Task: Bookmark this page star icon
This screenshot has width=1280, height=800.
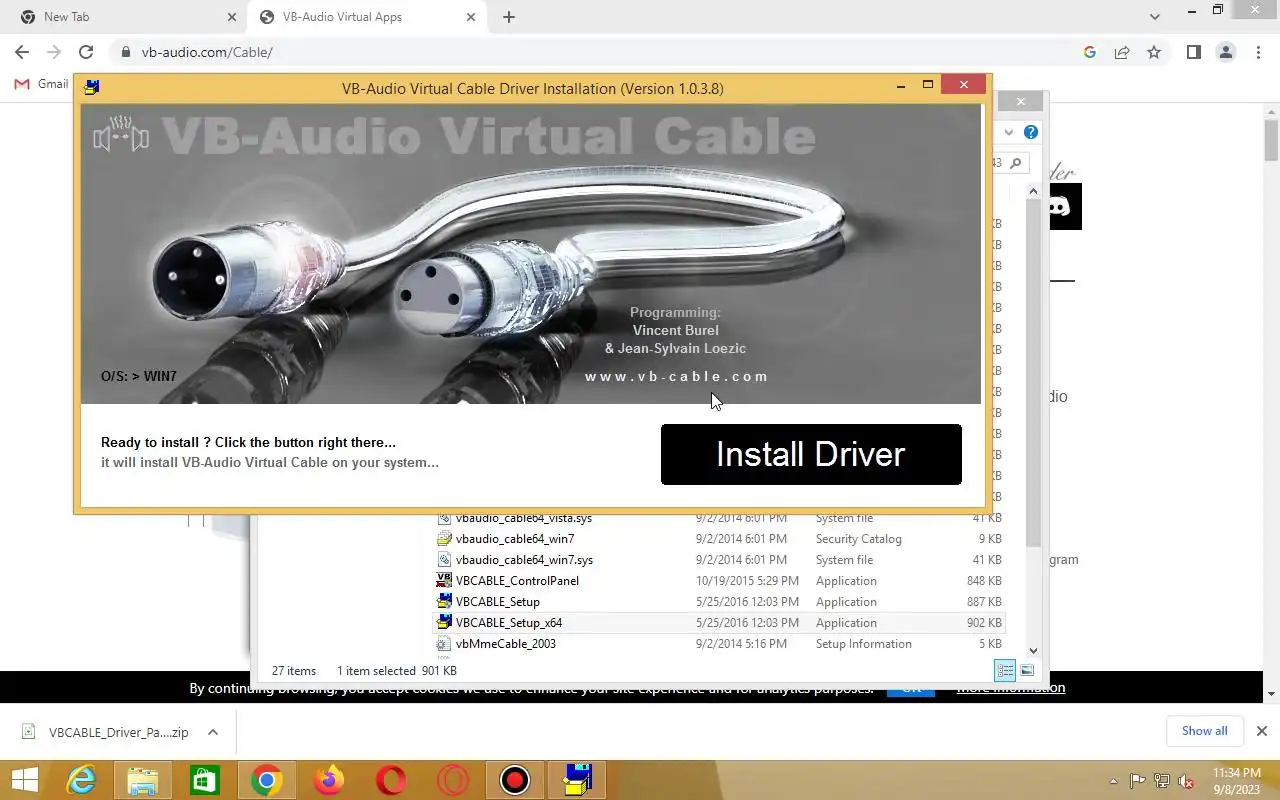Action: point(1154,52)
